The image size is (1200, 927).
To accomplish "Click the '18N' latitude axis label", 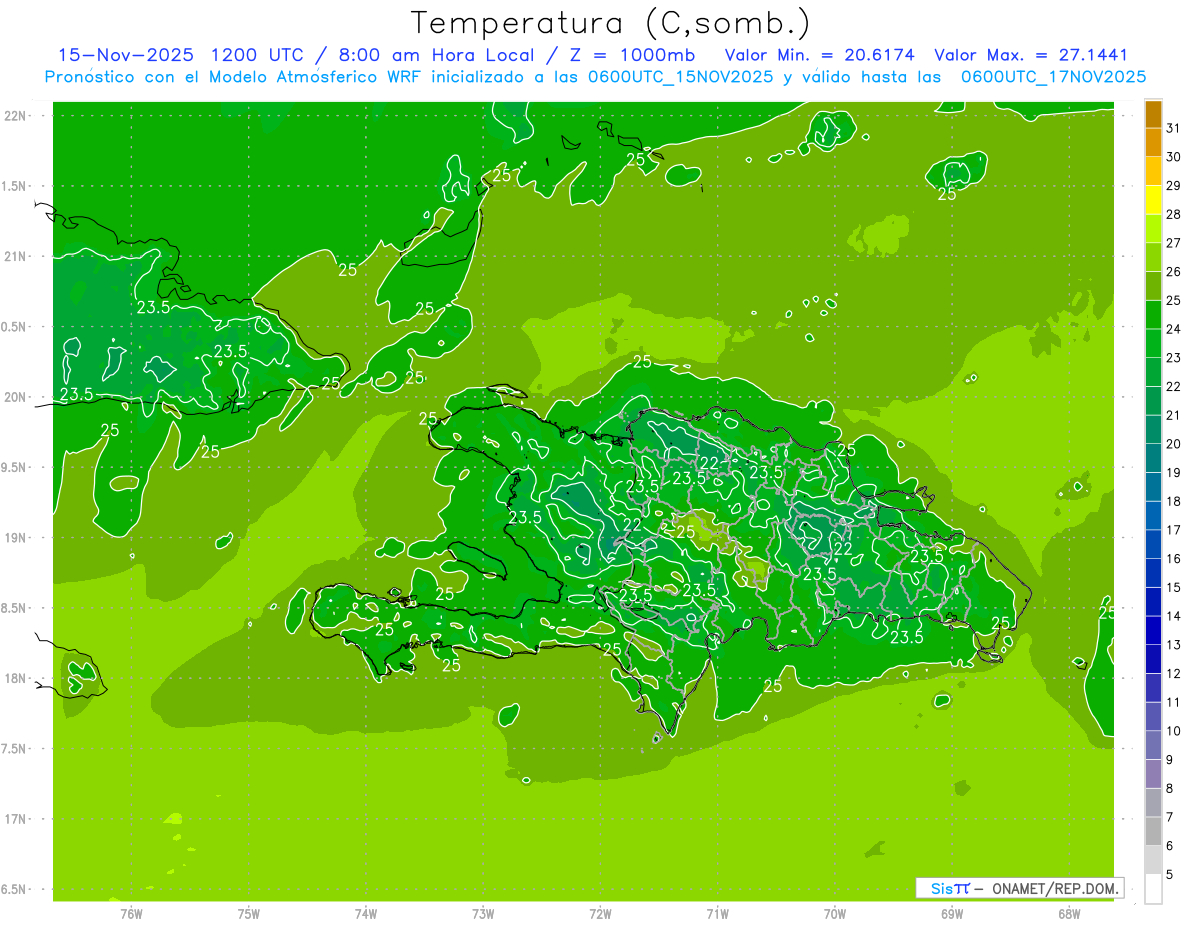I will click(16, 679).
